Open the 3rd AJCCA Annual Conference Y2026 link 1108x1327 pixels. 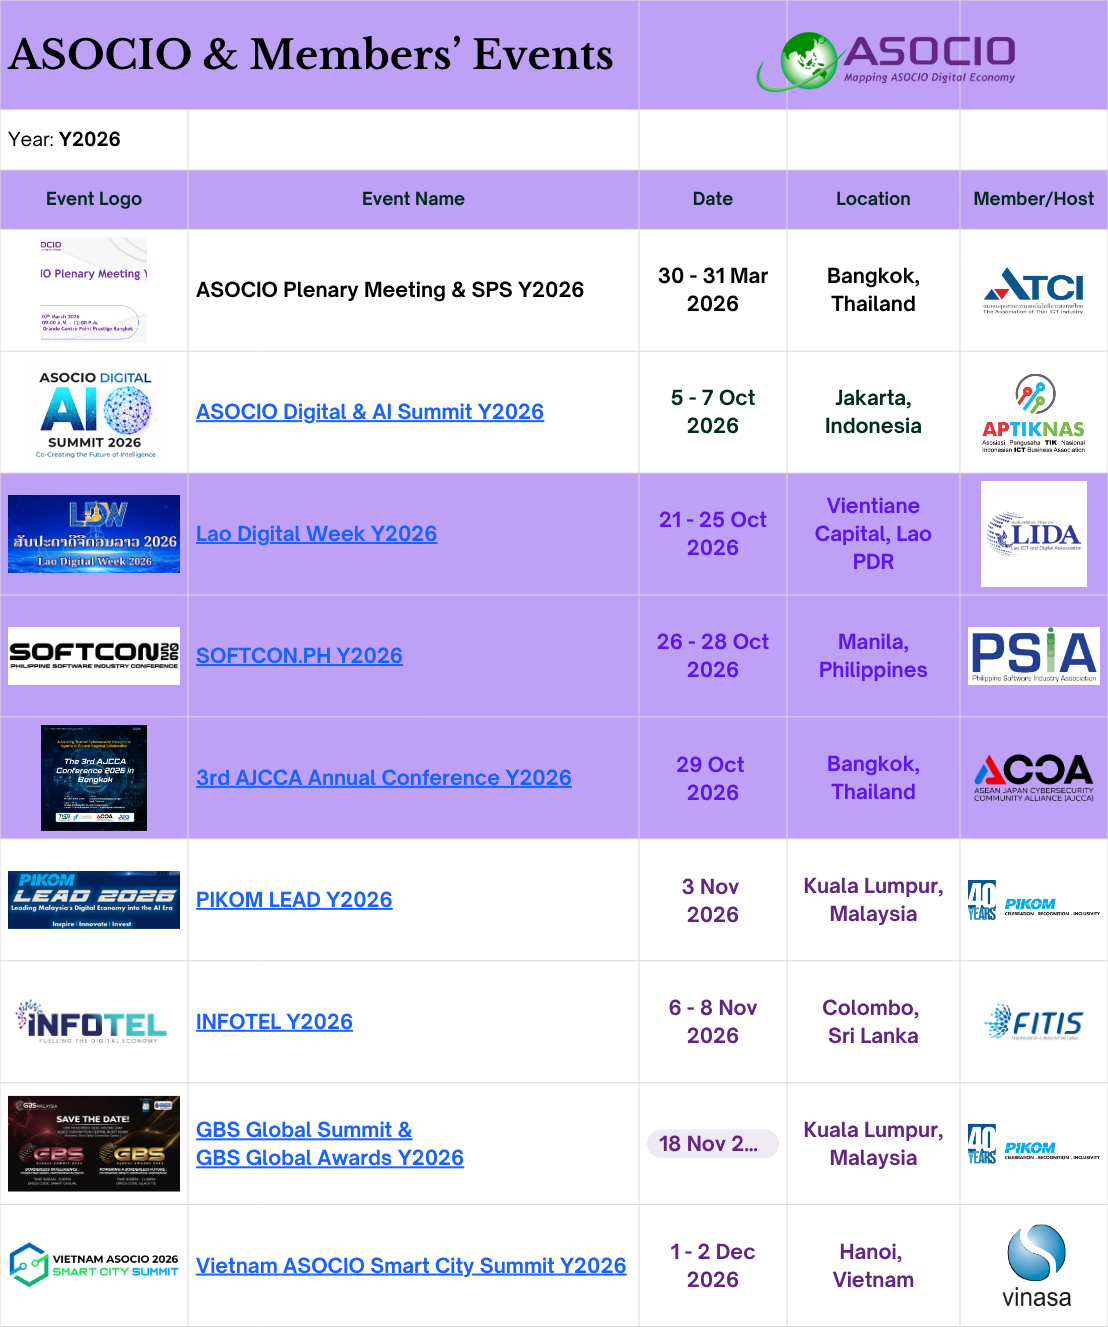click(x=384, y=778)
